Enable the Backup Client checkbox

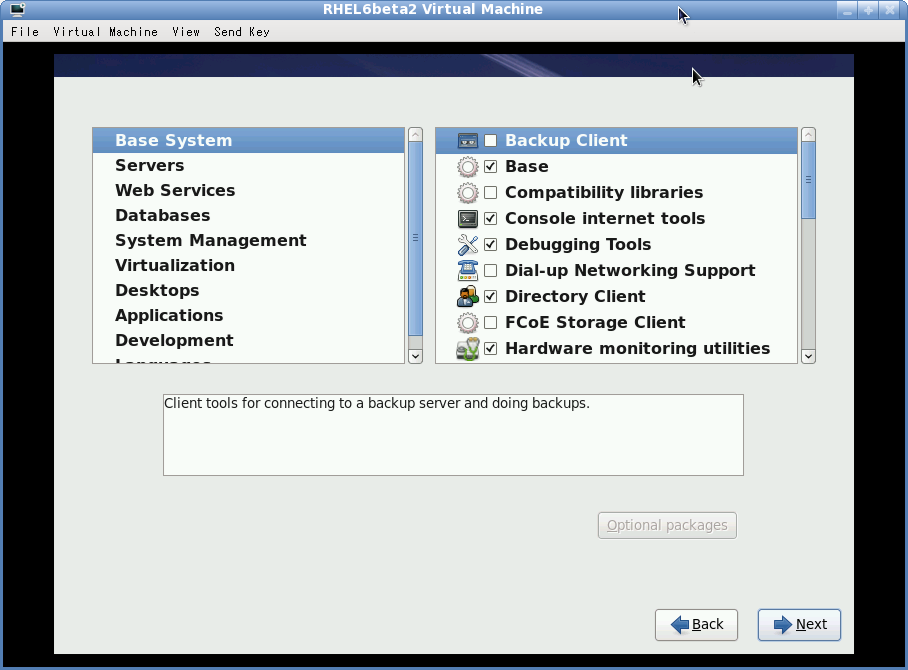tap(490, 141)
